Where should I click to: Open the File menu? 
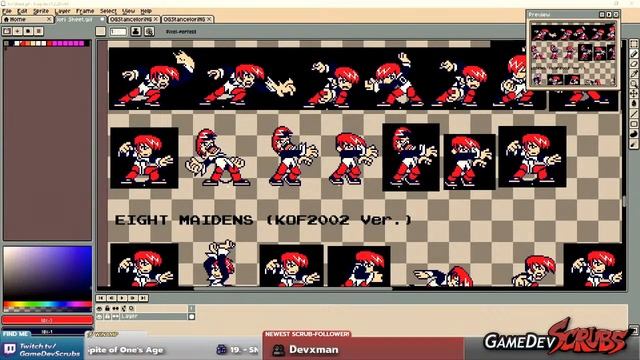(x=7, y=11)
